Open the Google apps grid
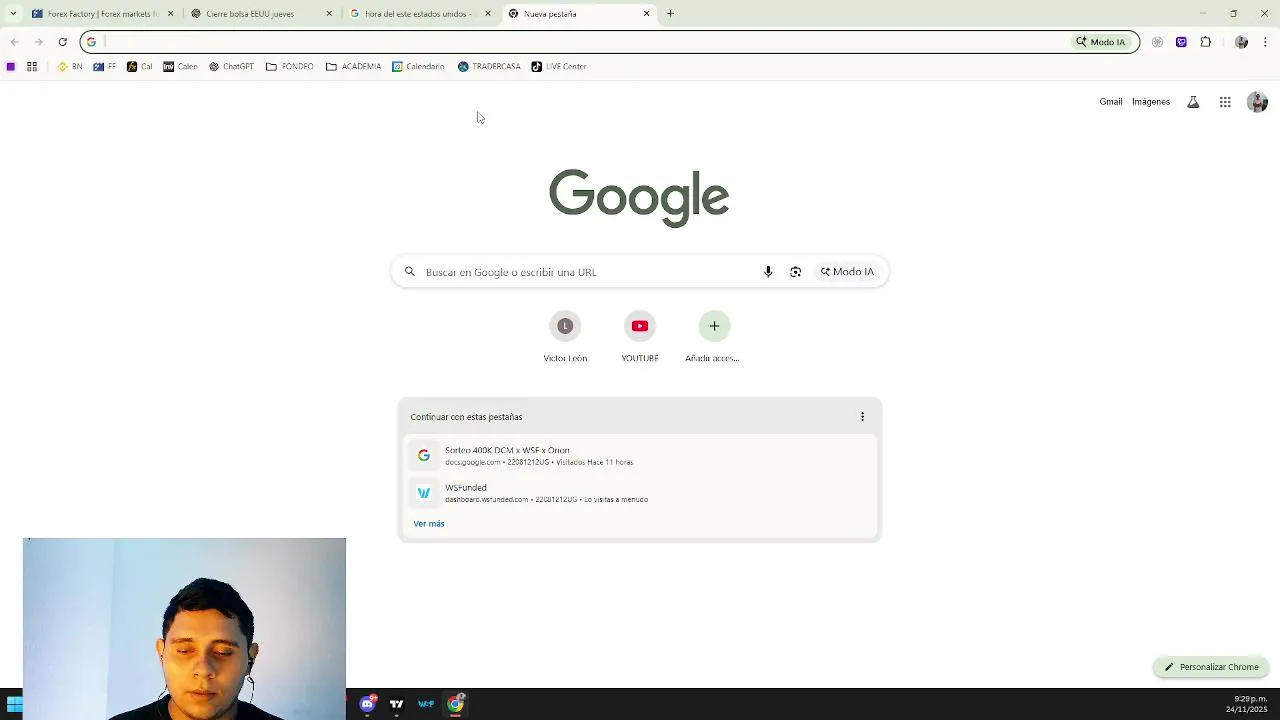 [1225, 102]
